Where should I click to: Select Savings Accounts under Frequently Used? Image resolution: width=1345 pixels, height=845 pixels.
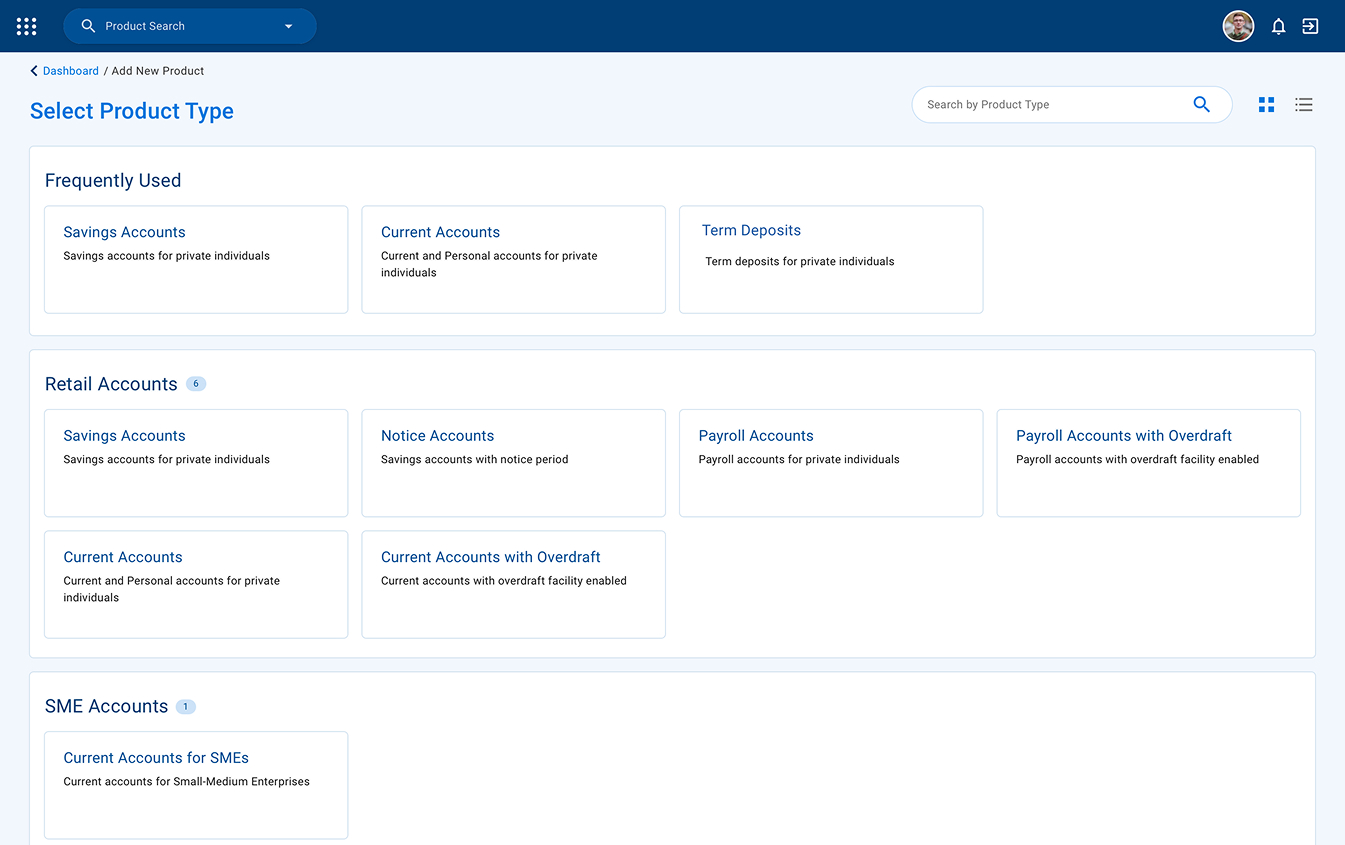(x=196, y=260)
